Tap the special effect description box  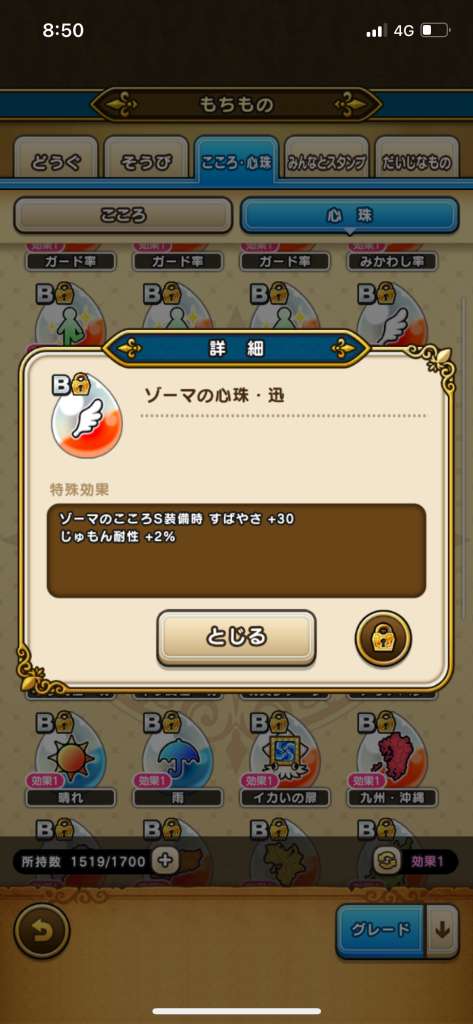pyautogui.click(x=236, y=551)
